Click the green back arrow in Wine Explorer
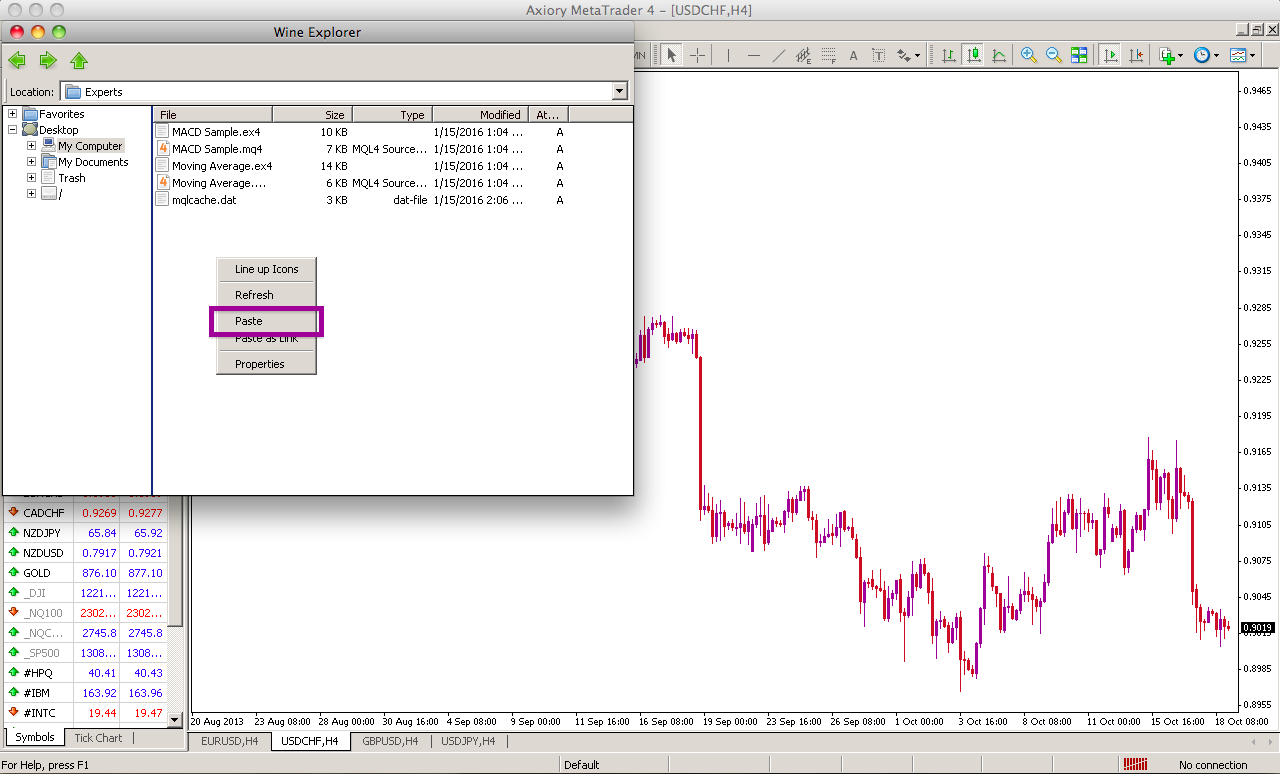Image resolution: width=1280 pixels, height=774 pixels. coord(17,60)
